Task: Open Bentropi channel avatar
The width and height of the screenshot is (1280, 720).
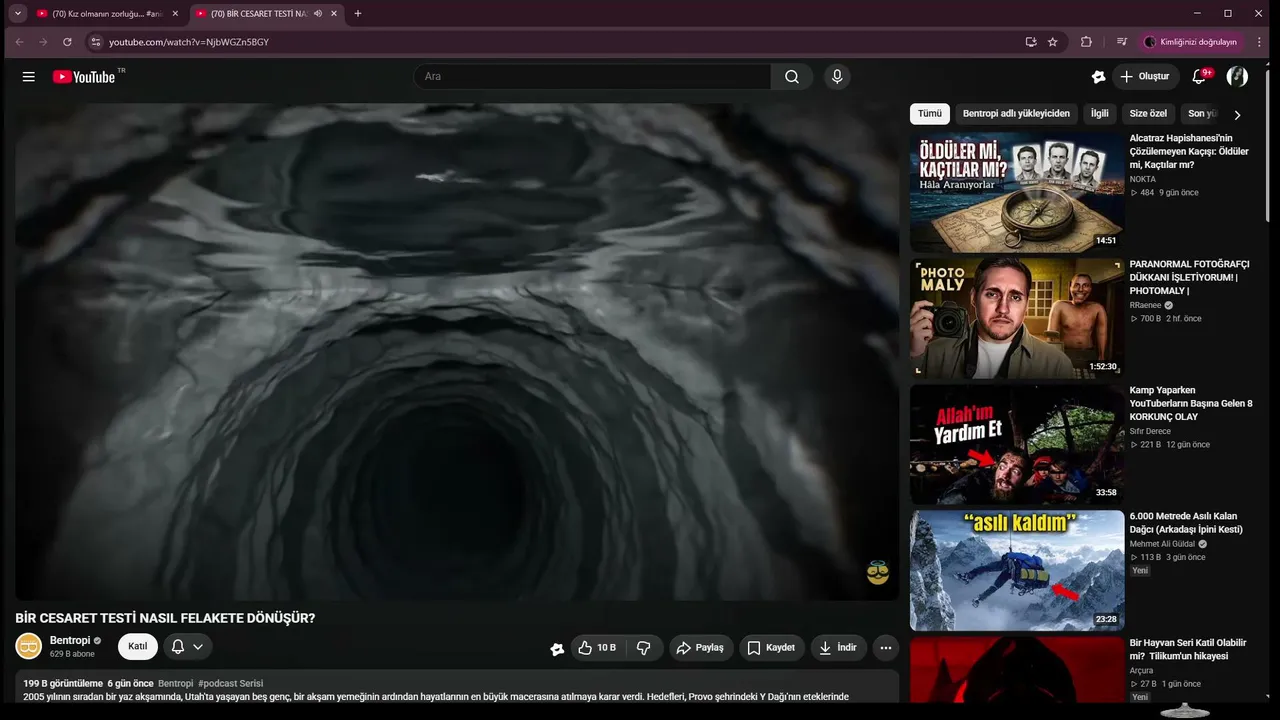Action: click(29, 646)
